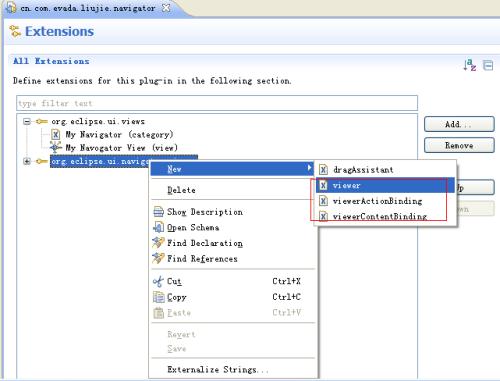
Task: Click the Add... button
Action: click(459, 124)
